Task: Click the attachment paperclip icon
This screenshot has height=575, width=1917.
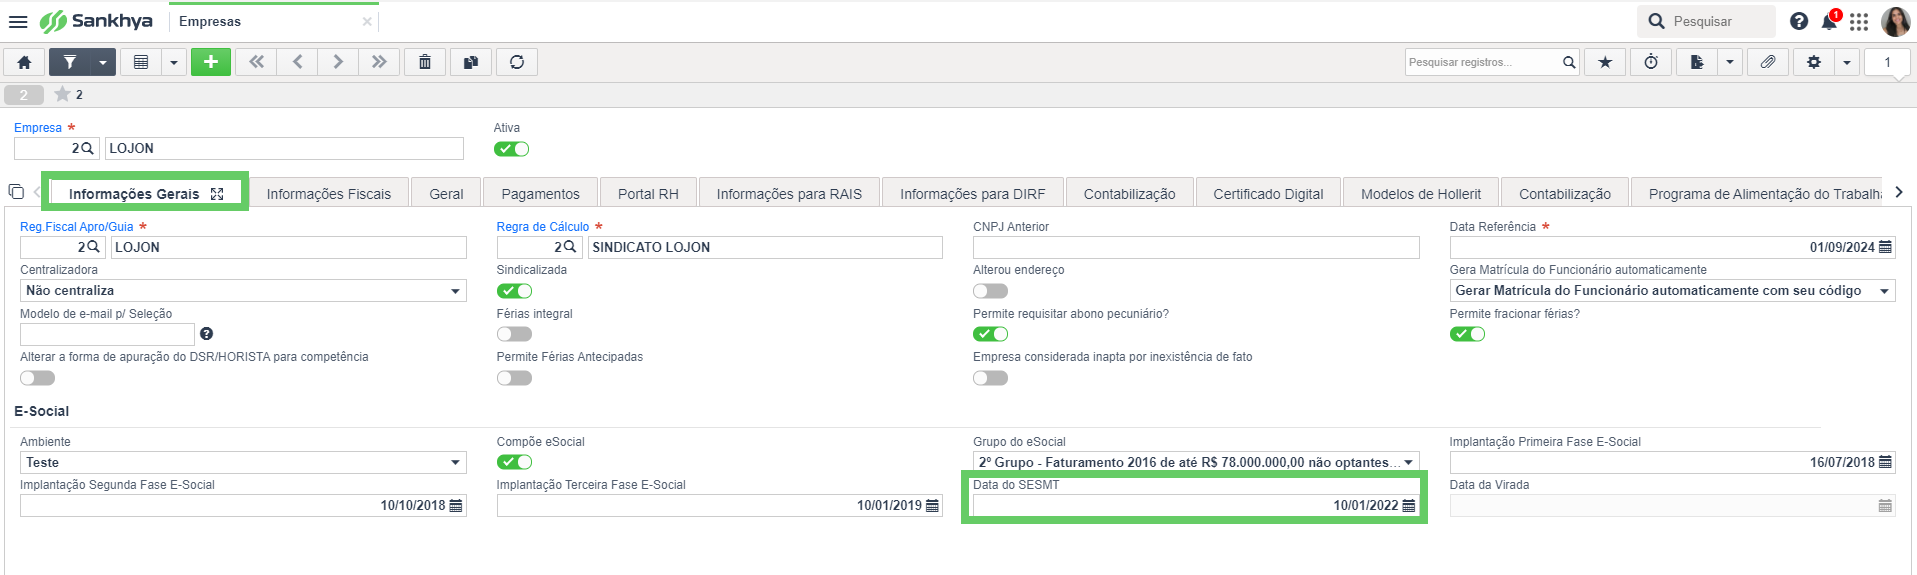Action: tap(1768, 62)
